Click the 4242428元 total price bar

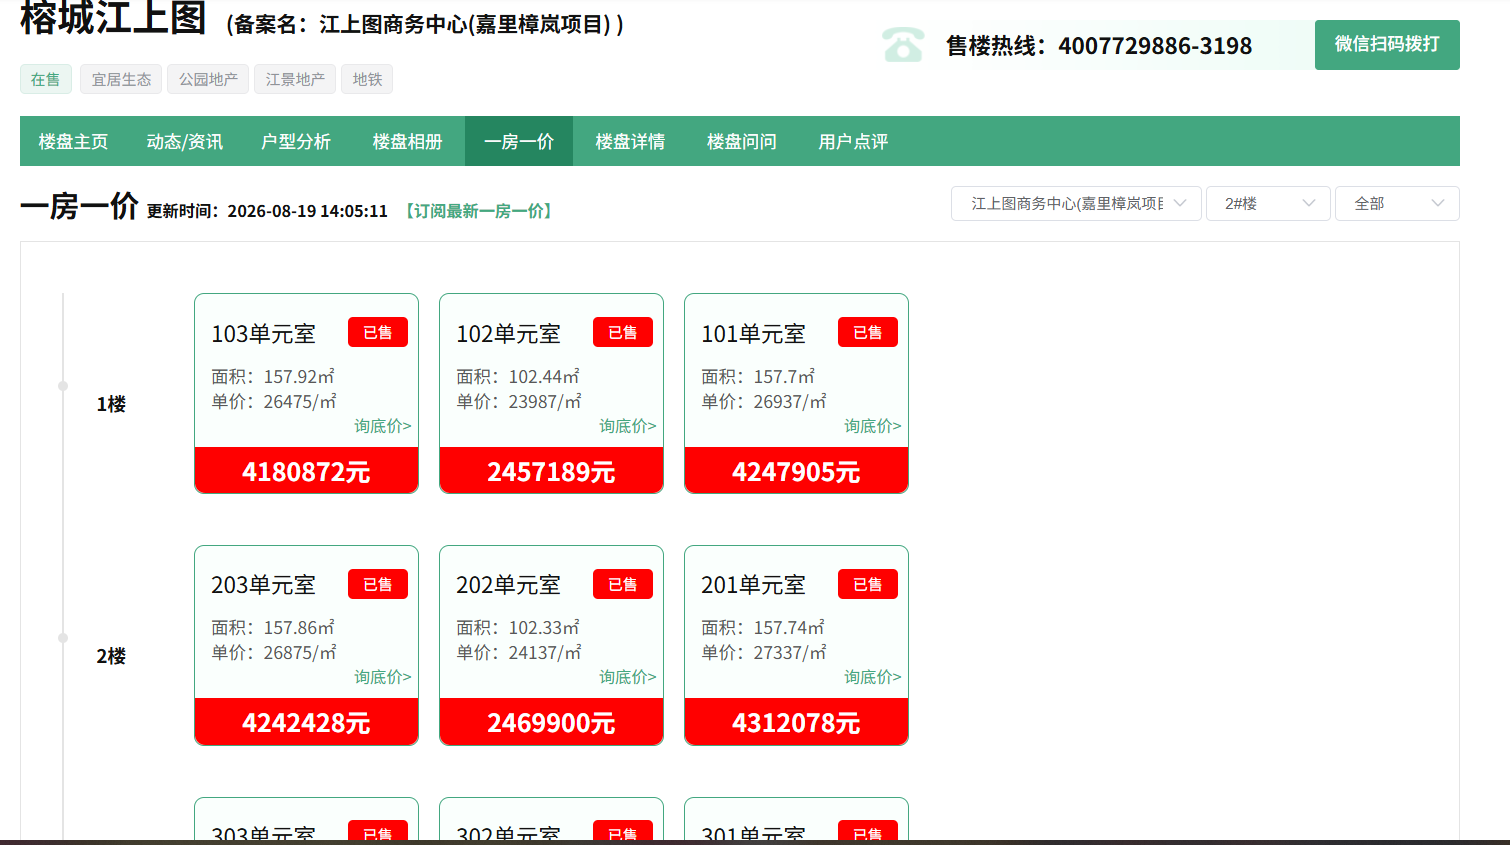(306, 722)
